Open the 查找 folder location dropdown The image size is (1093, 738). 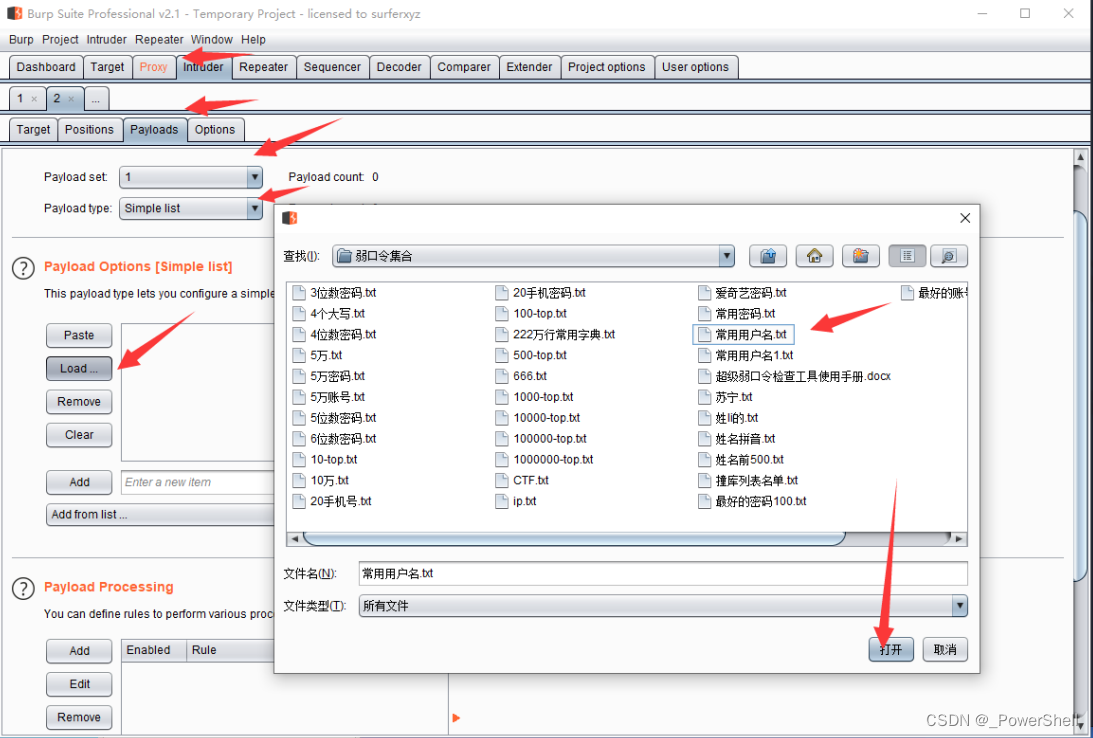pyautogui.click(x=726, y=256)
